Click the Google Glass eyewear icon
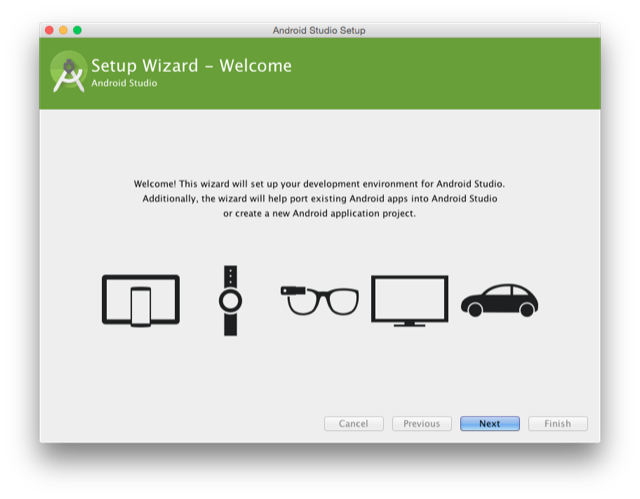The width and height of the screenshot is (640, 499). click(320, 301)
